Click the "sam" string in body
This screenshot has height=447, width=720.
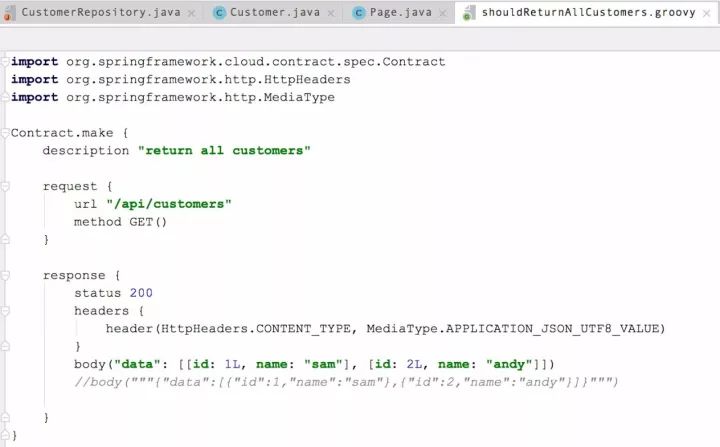click(x=324, y=364)
